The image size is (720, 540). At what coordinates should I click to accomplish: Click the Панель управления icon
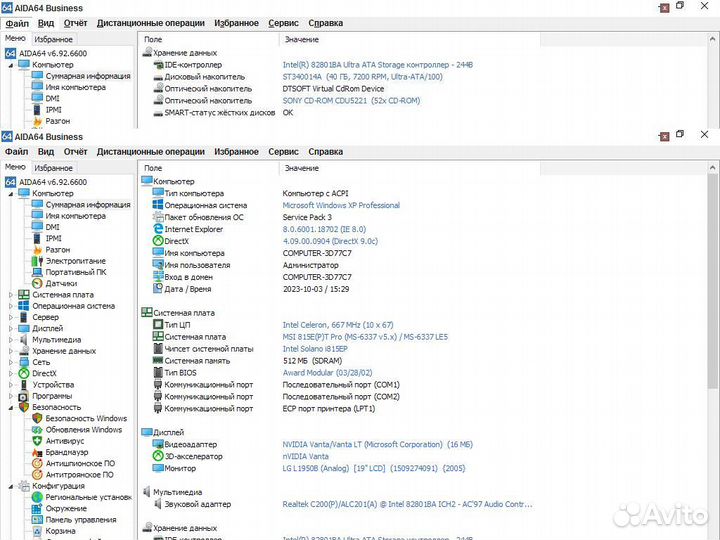(x=37, y=520)
